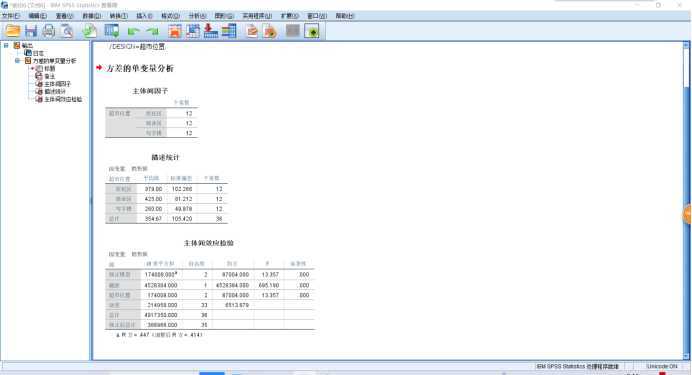Image resolution: width=692 pixels, height=375 pixels.
Task: Collapse the 输出 root node in outline
Action: click(6, 45)
